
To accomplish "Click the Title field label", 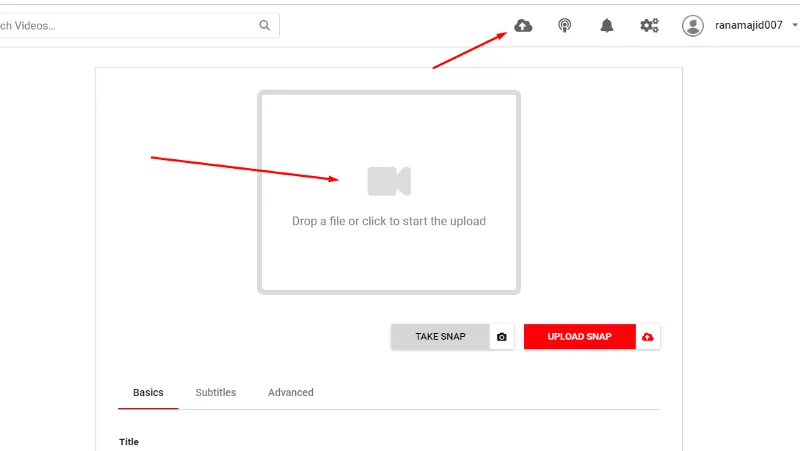I will pyautogui.click(x=129, y=442).
